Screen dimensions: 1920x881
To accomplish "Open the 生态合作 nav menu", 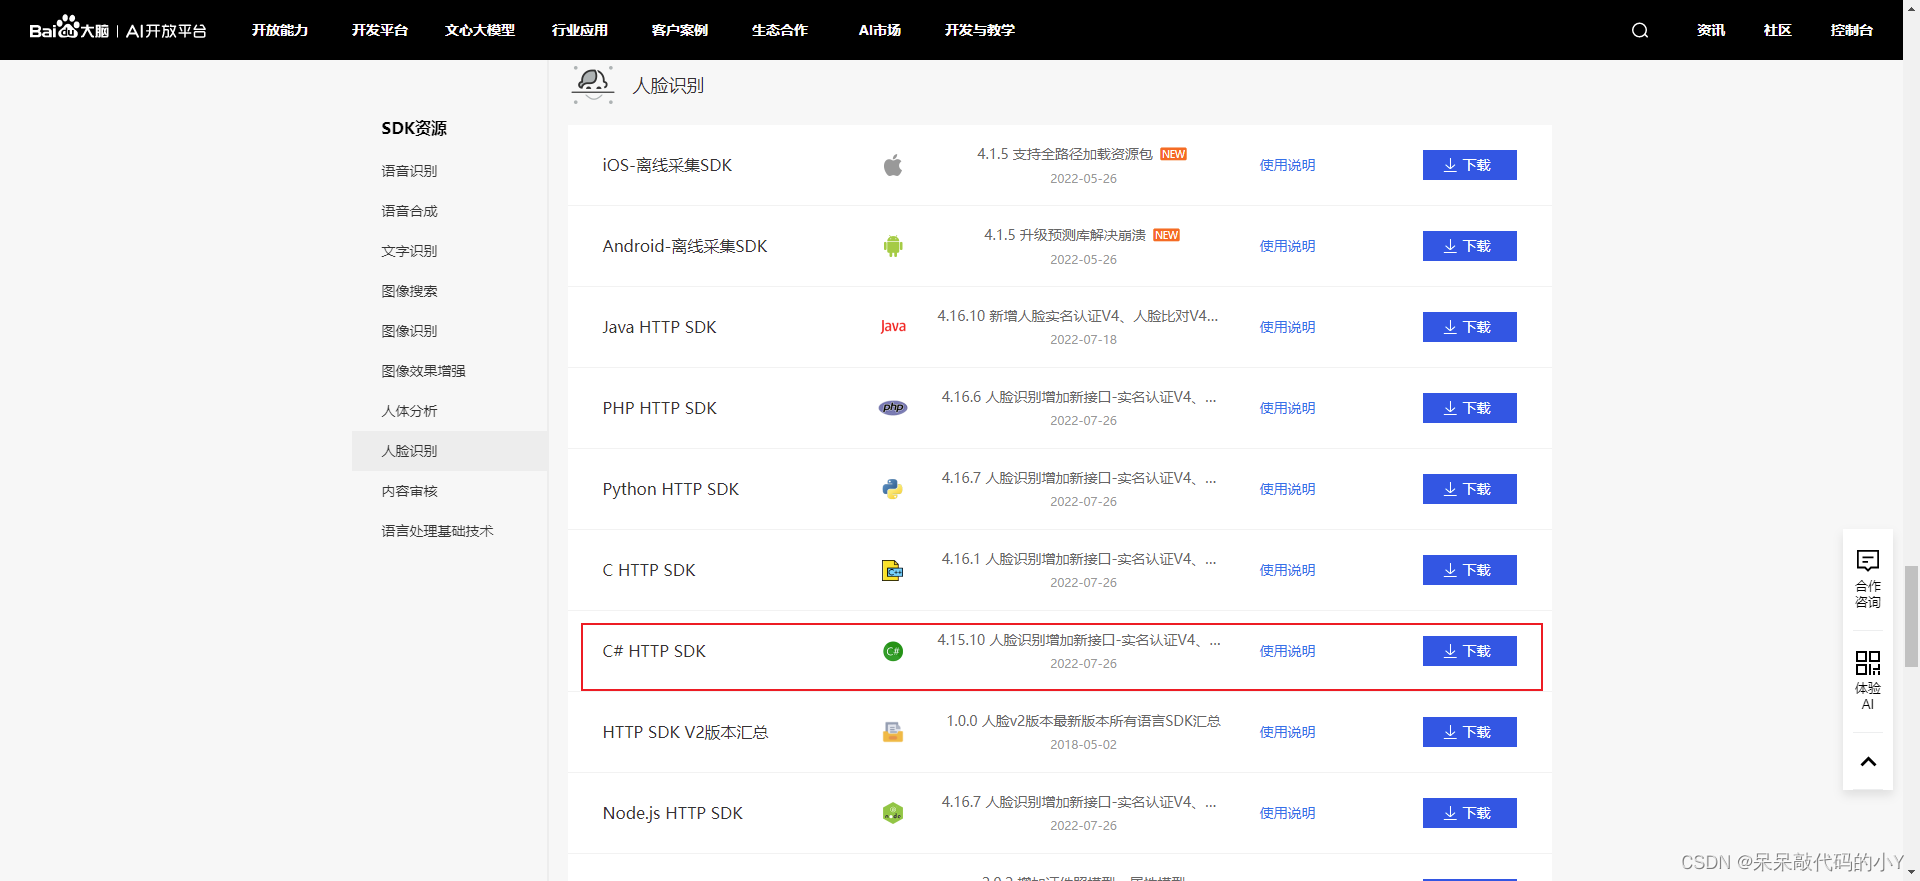I will pyautogui.click(x=780, y=30).
